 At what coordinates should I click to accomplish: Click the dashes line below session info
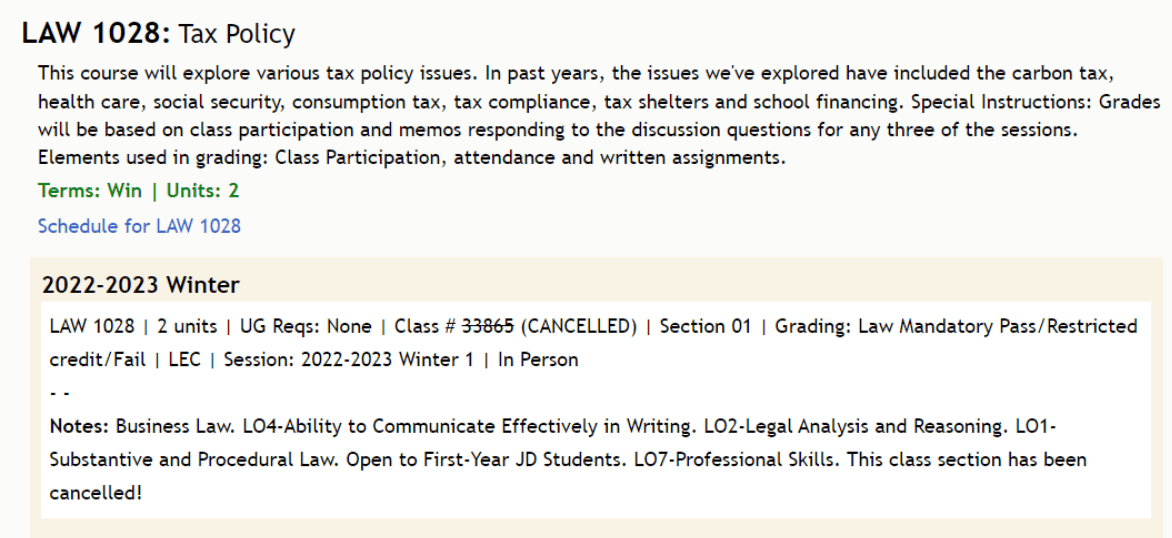click(60, 393)
